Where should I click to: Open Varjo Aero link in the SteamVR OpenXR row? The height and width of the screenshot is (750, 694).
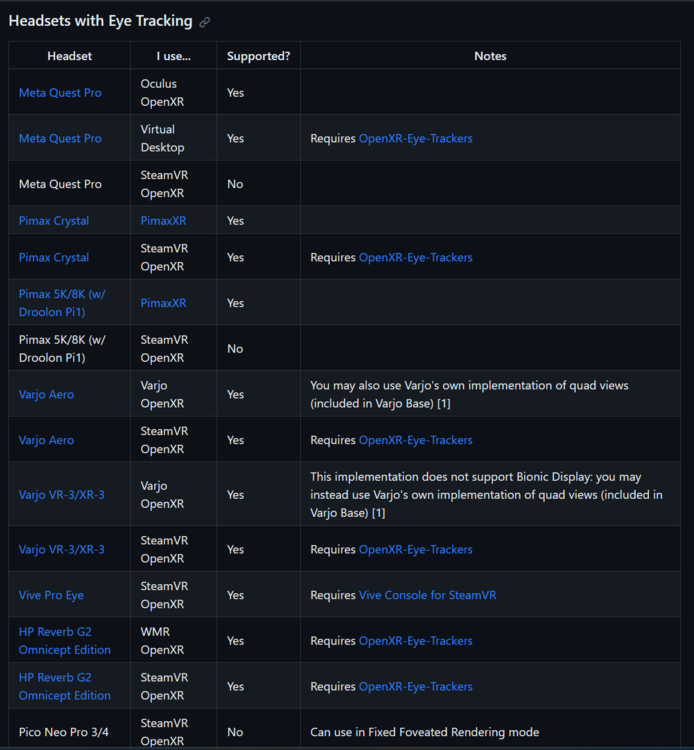tap(46, 440)
